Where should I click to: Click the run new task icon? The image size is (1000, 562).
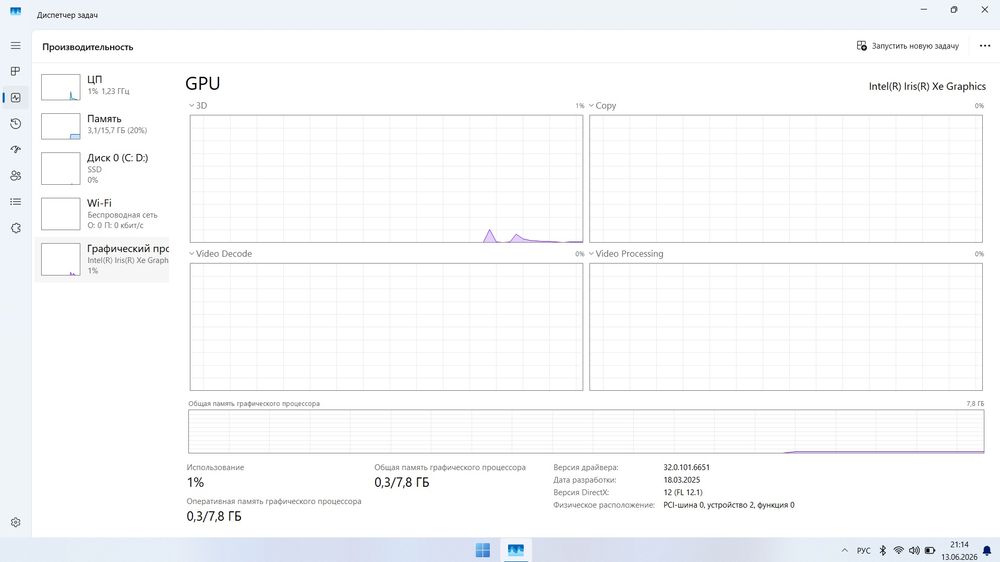[x=862, y=46]
